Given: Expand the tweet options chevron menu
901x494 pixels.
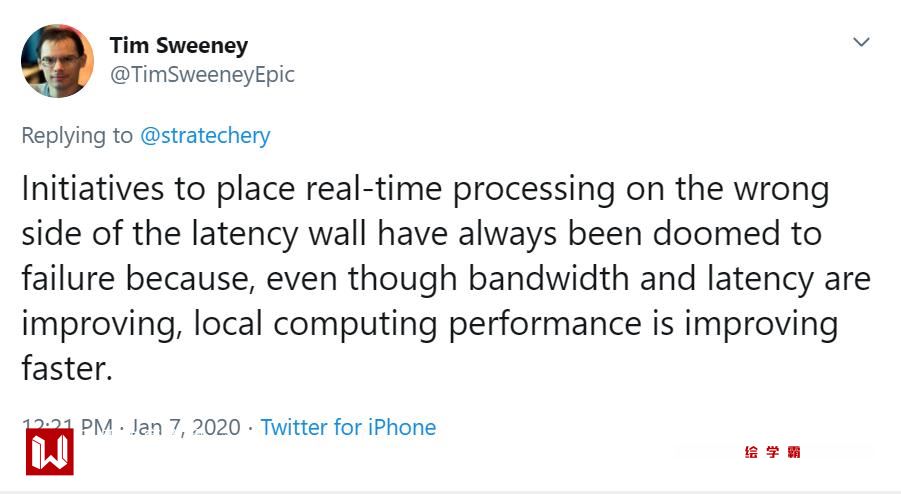Looking at the screenshot, I should (860, 42).
